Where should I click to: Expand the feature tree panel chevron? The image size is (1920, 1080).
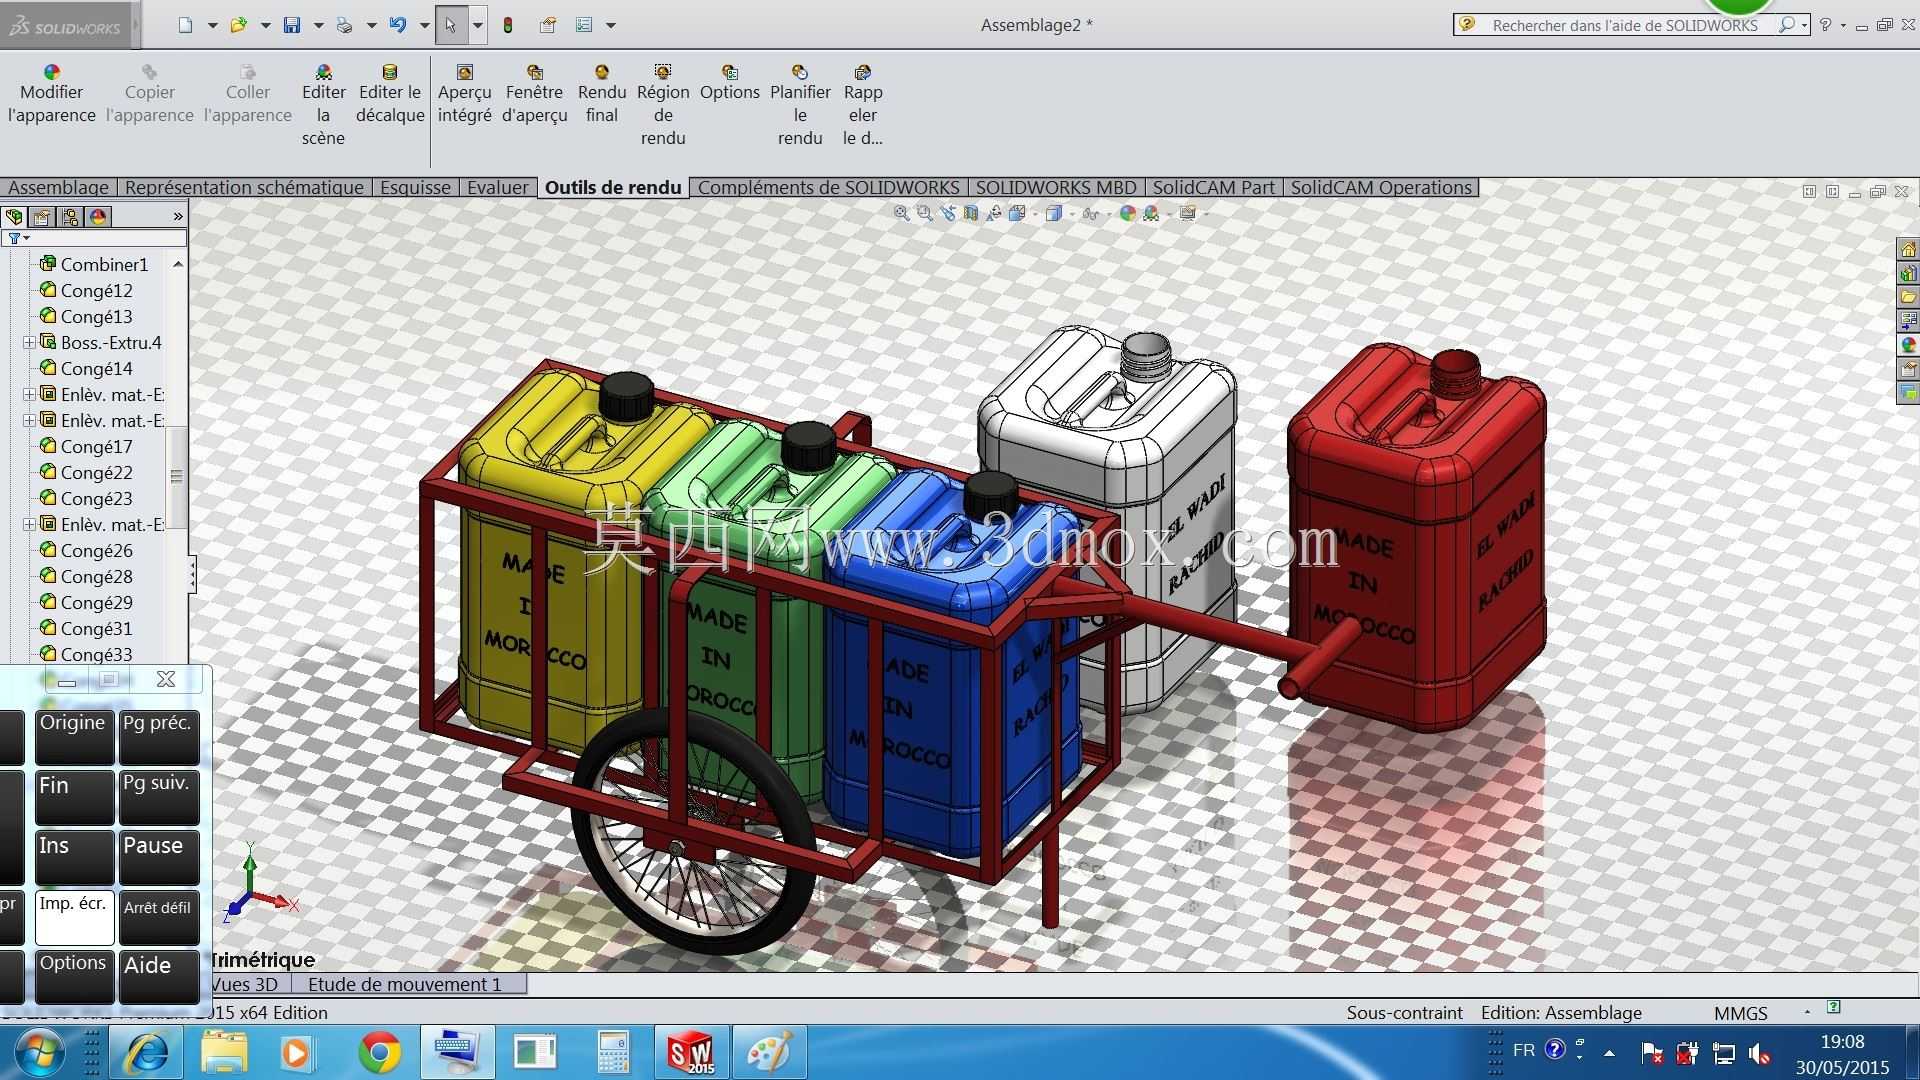178,216
